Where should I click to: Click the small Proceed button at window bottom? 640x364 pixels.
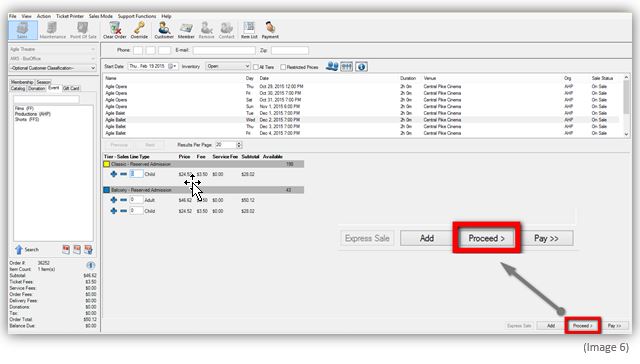click(x=582, y=326)
